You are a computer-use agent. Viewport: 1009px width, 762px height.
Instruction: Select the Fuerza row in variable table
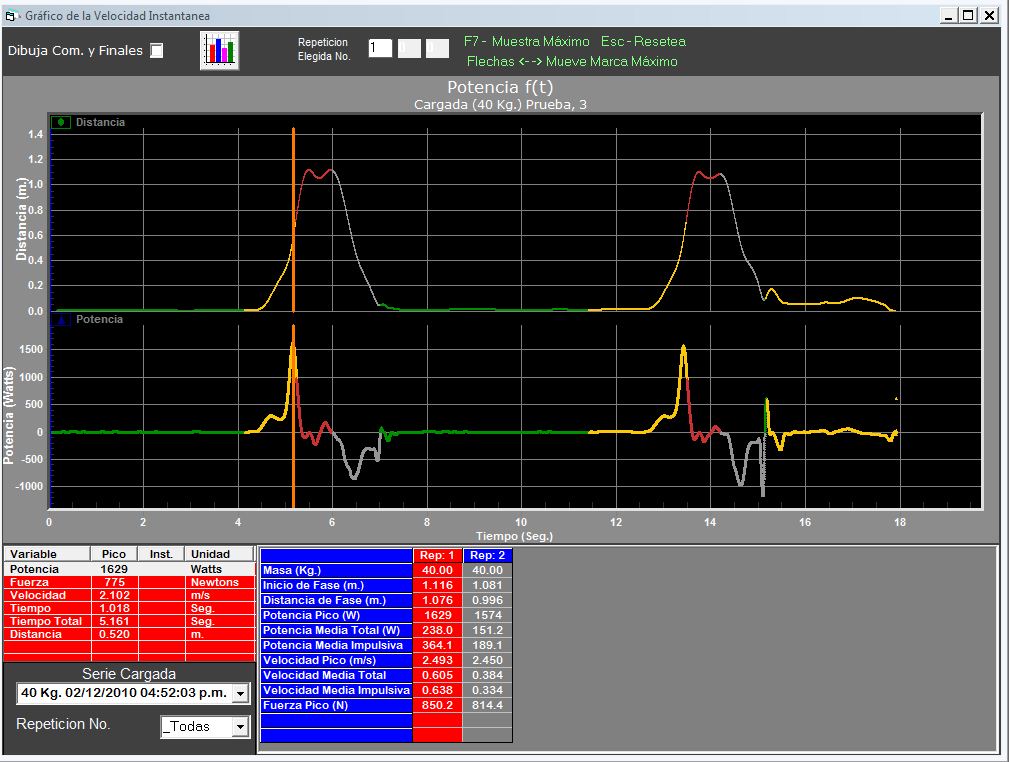(129, 582)
